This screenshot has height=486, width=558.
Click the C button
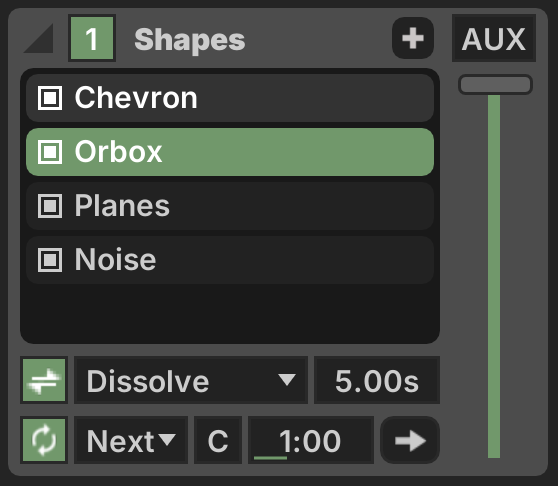(x=218, y=440)
